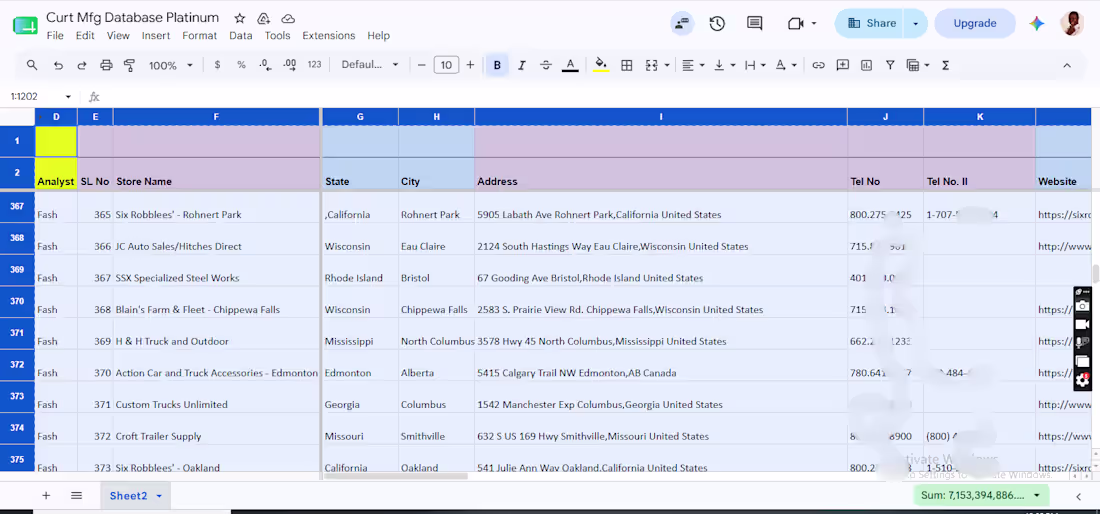Screen dimensions: 1100x514
Task: Open comments history icon
Action: [x=754, y=23]
